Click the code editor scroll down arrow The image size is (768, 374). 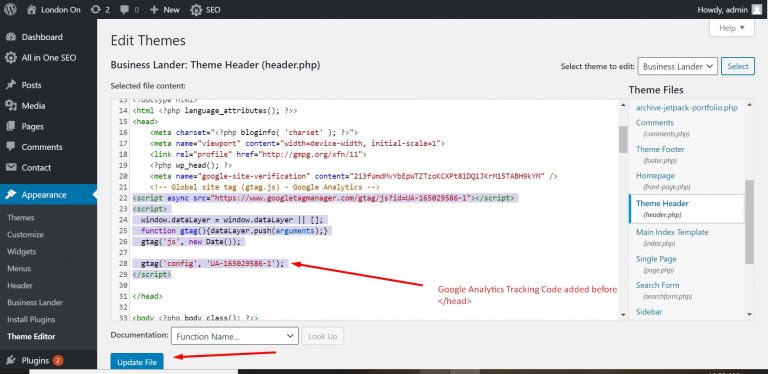point(623,314)
